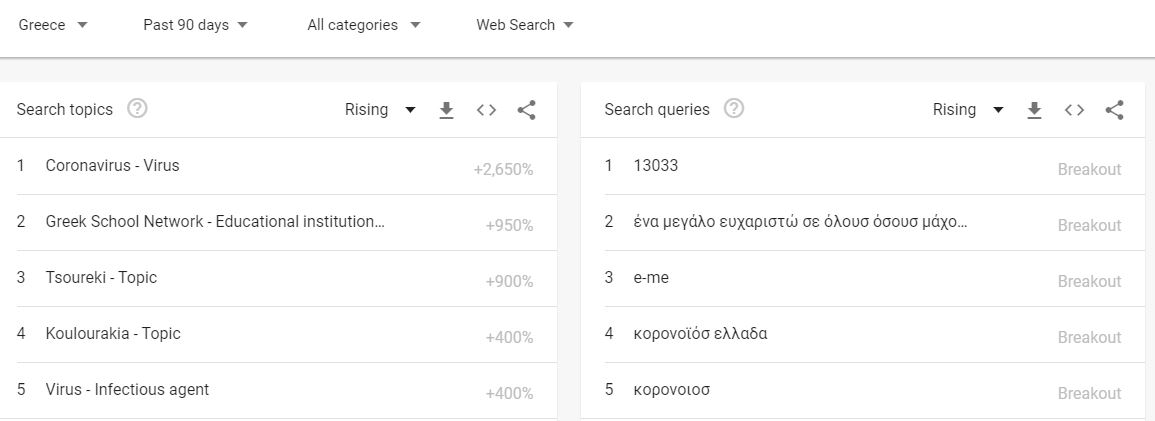
Task: Open the Greek School Network topic
Action: click(x=214, y=222)
